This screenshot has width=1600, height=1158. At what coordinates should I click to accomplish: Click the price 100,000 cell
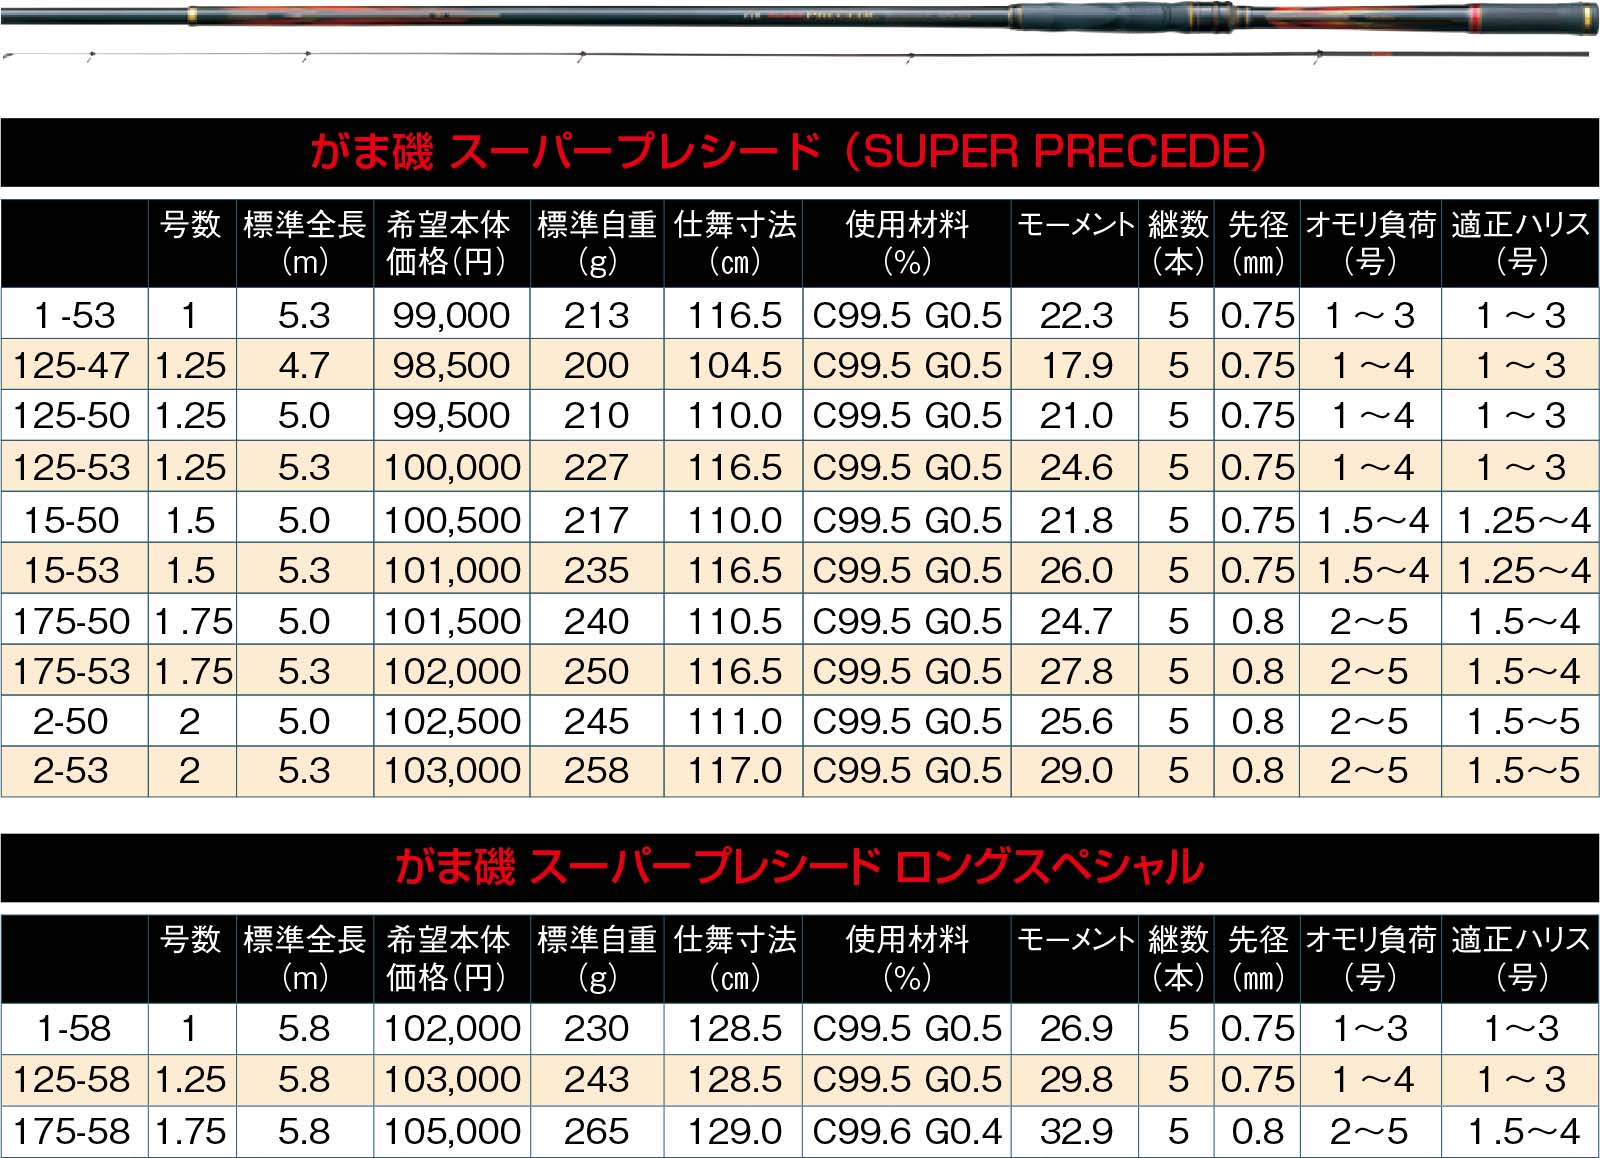(452, 467)
